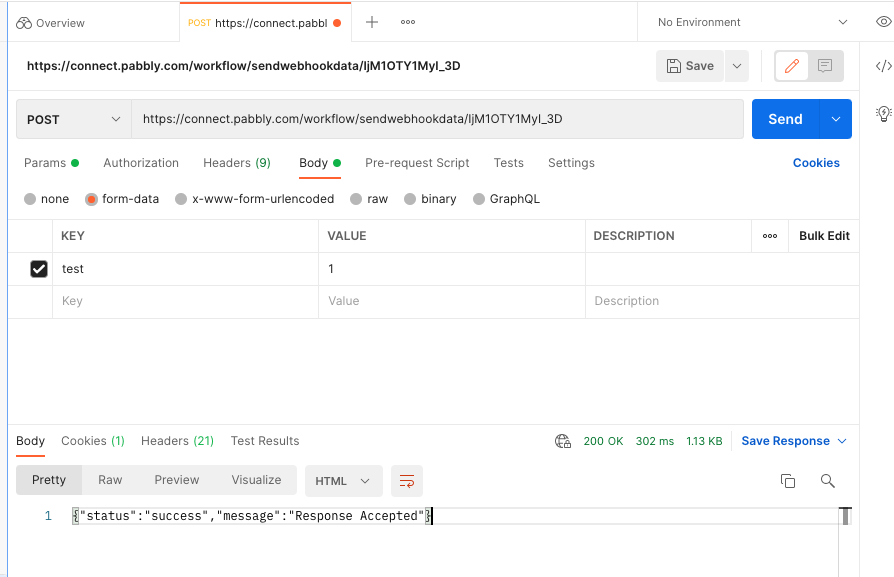Expand the Save Response chevron
This screenshot has width=894, height=577.
point(842,441)
